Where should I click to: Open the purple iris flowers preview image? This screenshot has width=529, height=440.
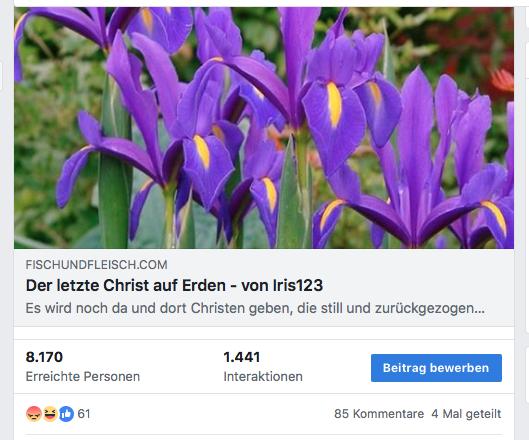[x=264, y=128]
